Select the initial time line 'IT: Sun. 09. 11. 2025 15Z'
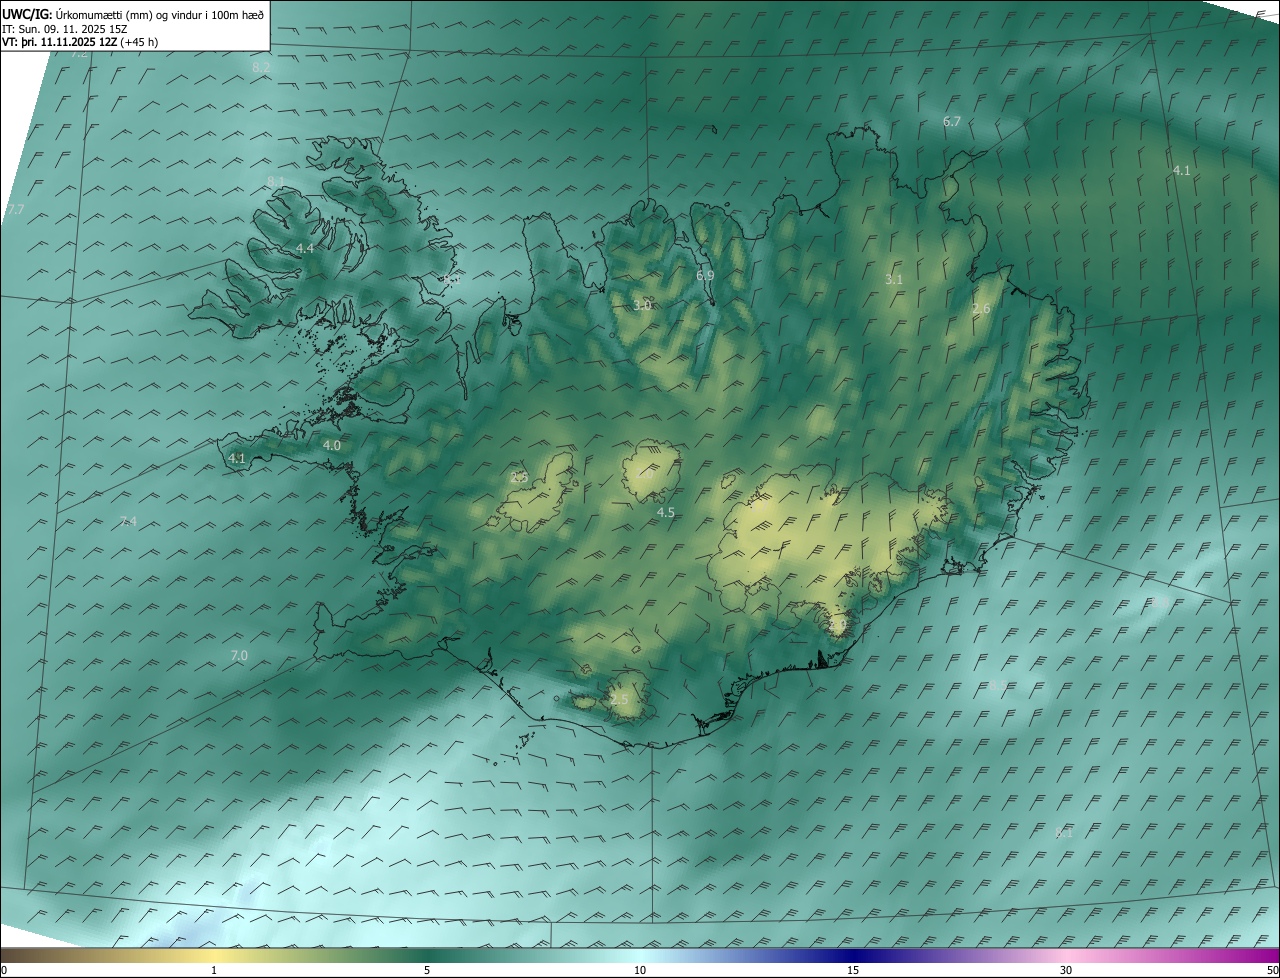The image size is (1280, 978). point(65,29)
